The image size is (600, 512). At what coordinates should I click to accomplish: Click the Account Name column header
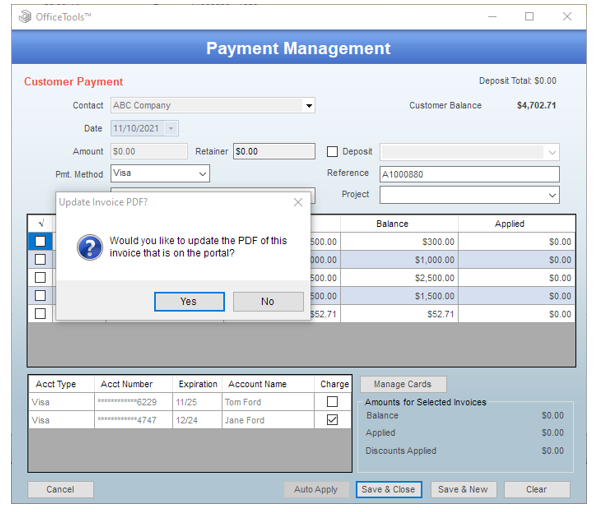268,384
